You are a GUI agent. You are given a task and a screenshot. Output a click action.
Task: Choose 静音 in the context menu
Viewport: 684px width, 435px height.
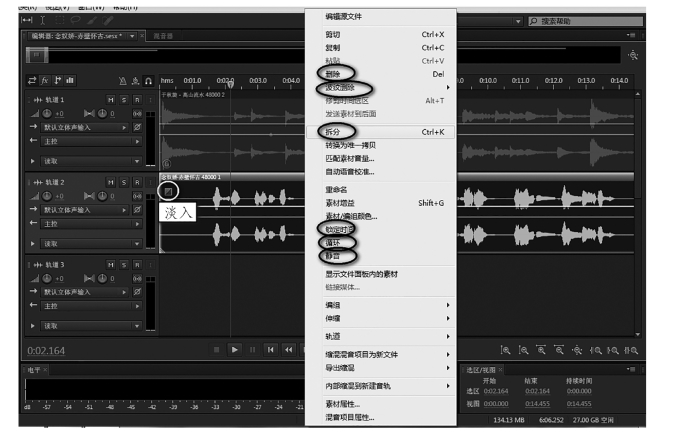click(380, 256)
